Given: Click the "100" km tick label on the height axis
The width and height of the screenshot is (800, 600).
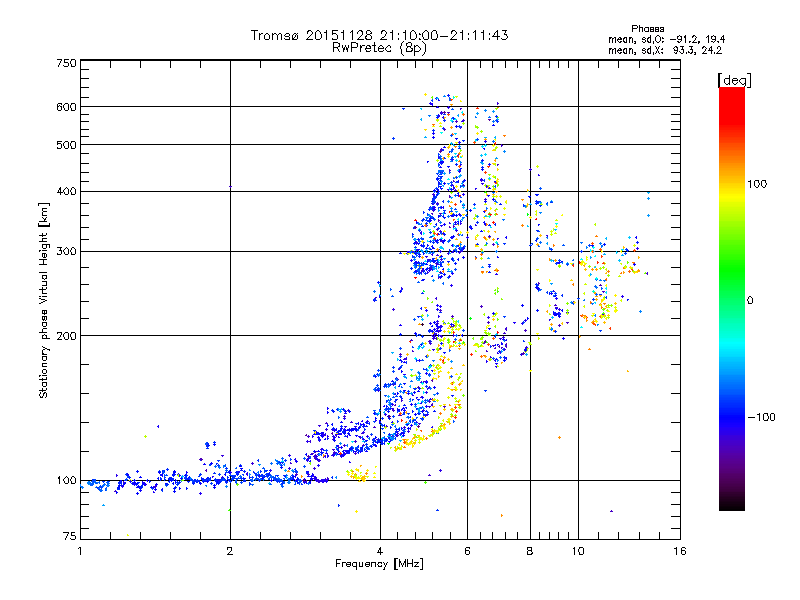Looking at the screenshot, I should coord(66,481).
